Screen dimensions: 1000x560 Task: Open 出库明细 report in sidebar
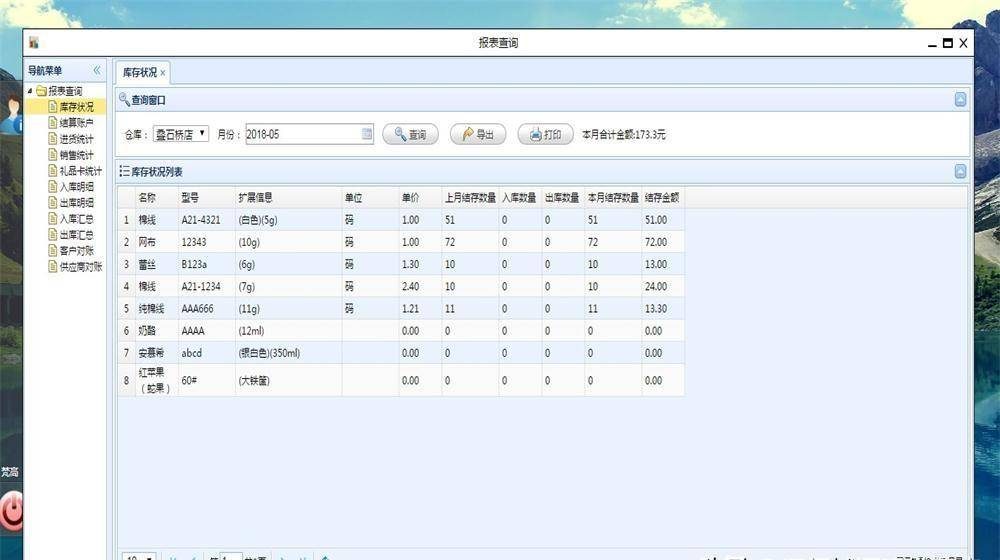76,202
